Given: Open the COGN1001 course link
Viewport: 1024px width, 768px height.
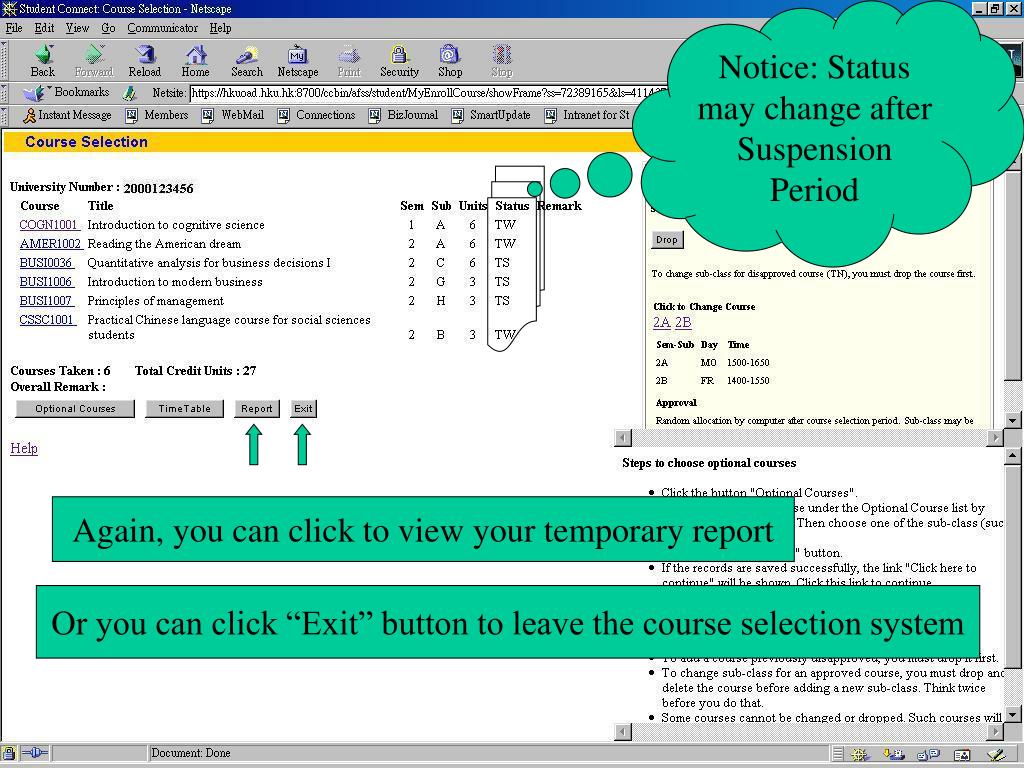Looking at the screenshot, I should coord(50,225).
